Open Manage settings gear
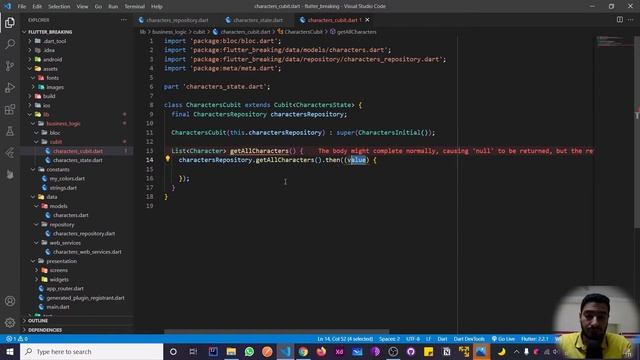Image resolution: width=640 pixels, height=360 pixels. (10, 323)
